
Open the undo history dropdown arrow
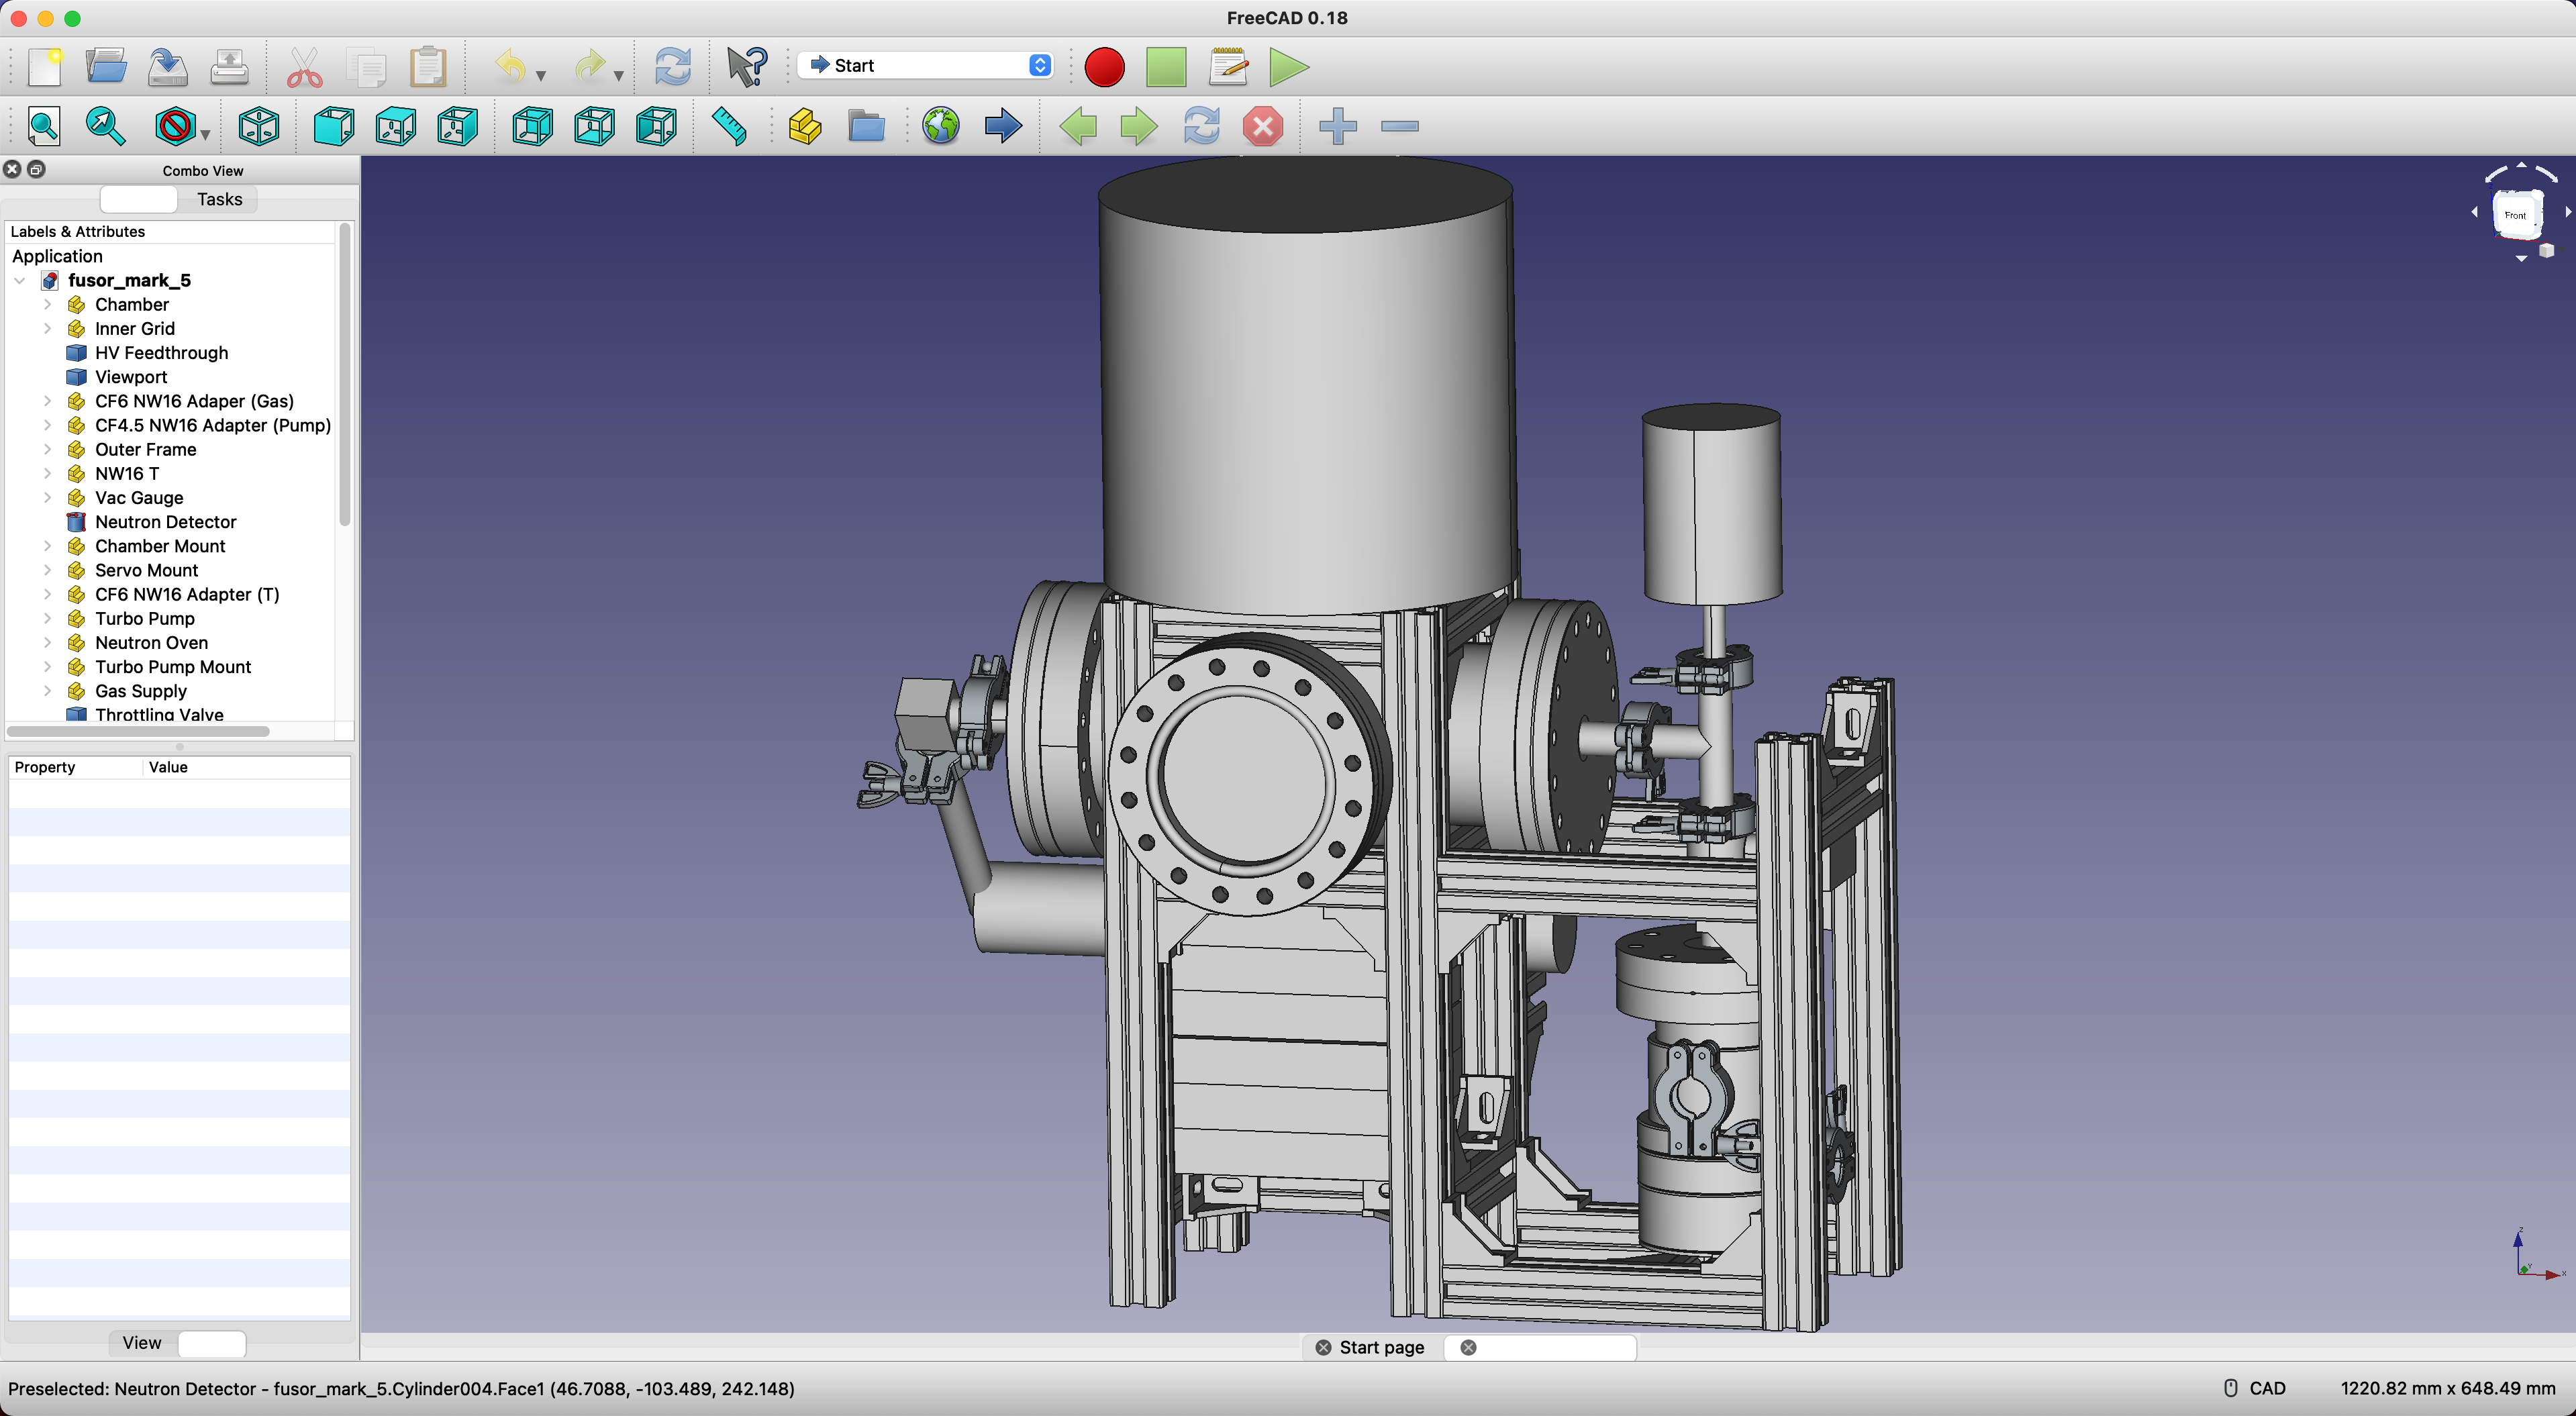click(541, 75)
